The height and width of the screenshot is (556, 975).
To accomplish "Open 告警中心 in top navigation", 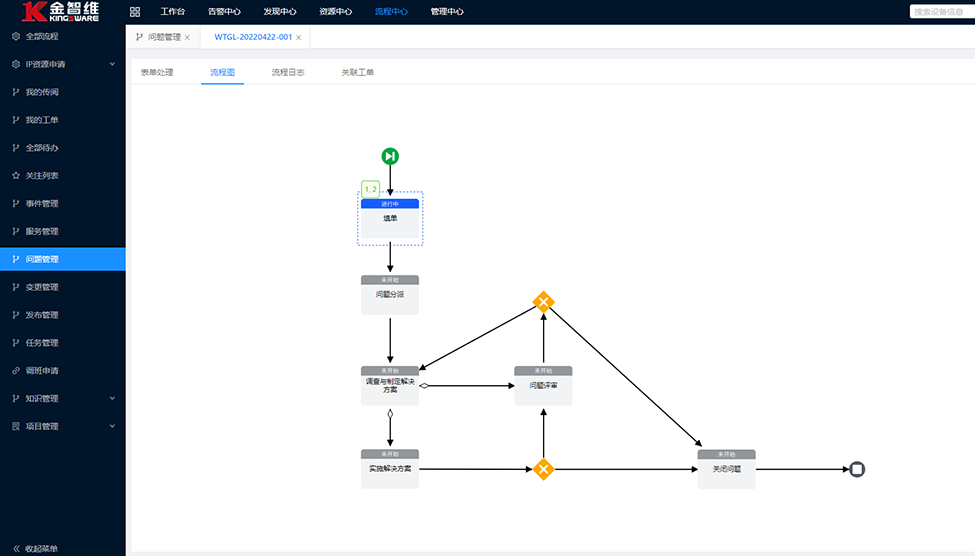I will coord(224,12).
